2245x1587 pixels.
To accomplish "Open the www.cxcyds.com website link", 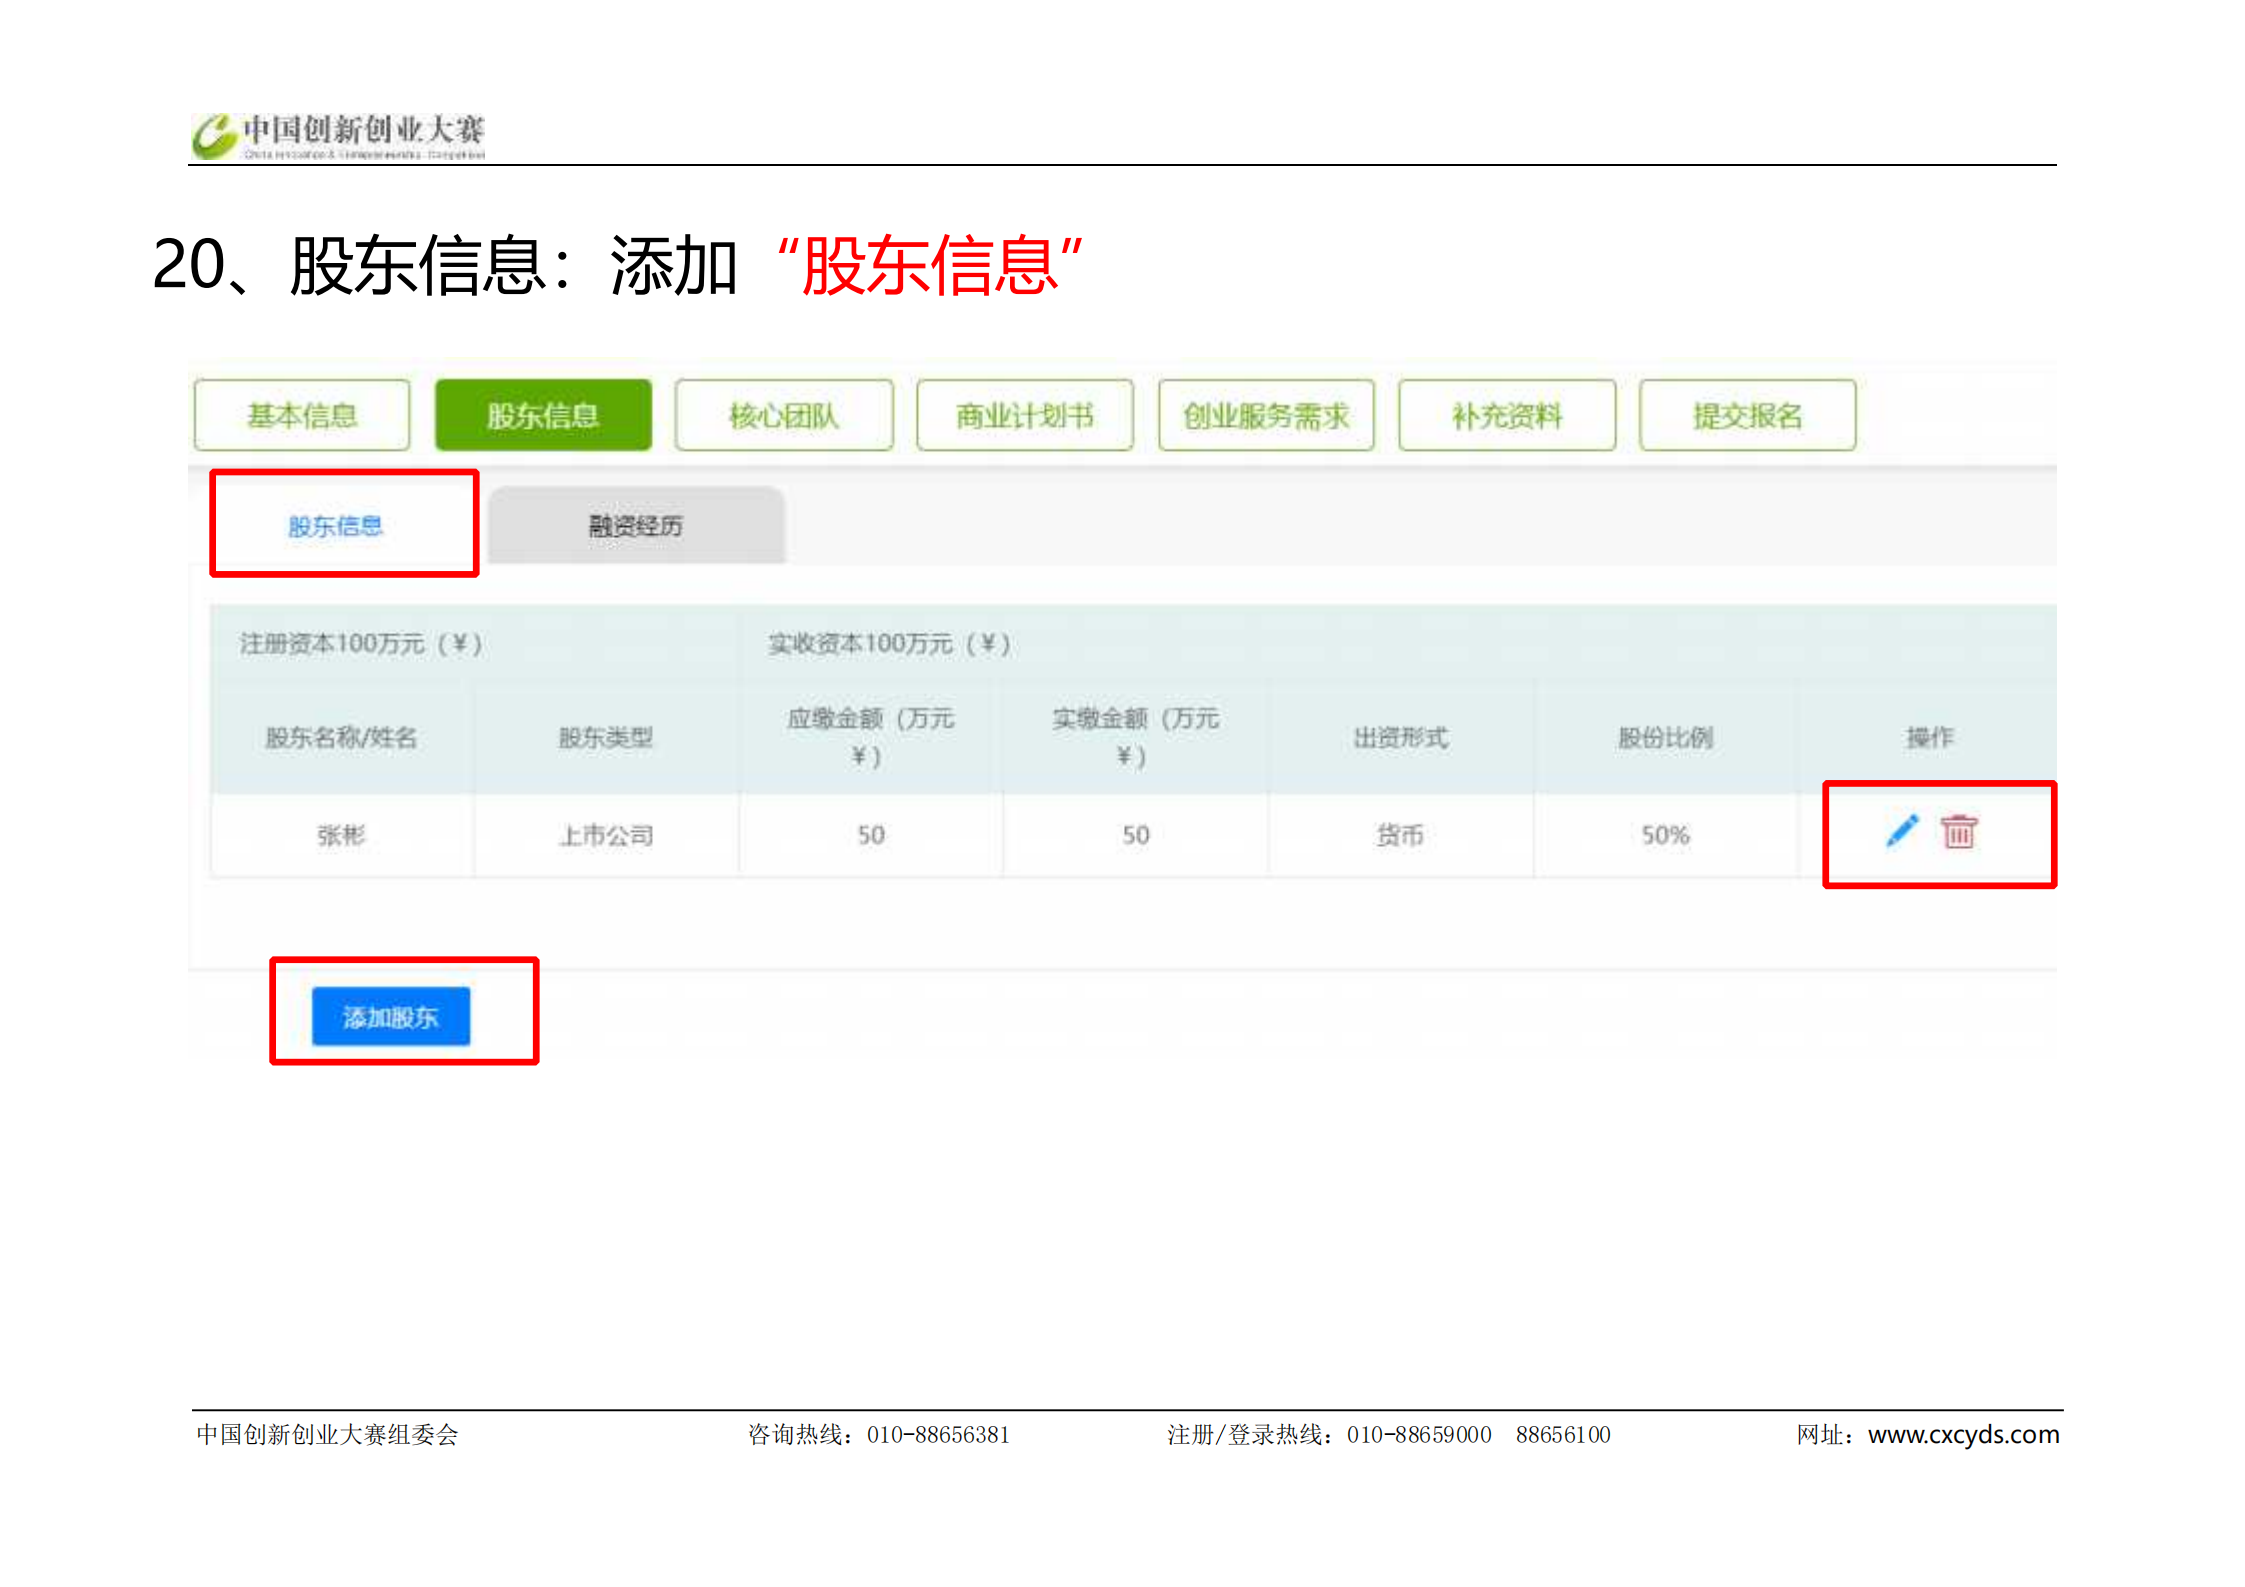I will click(x=1962, y=1434).
